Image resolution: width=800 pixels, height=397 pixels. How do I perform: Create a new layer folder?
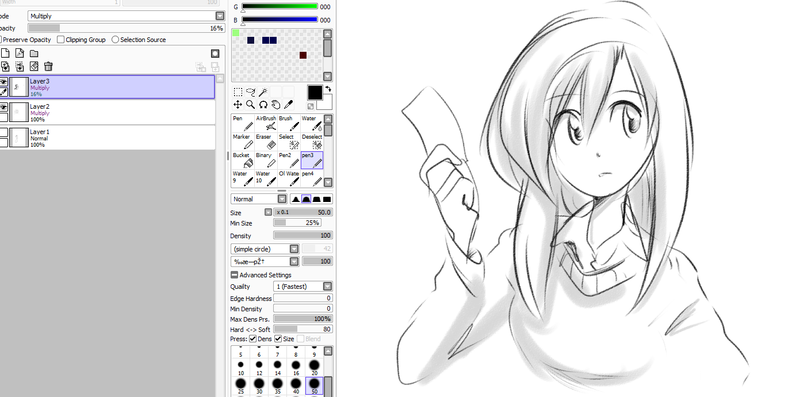click(34, 54)
